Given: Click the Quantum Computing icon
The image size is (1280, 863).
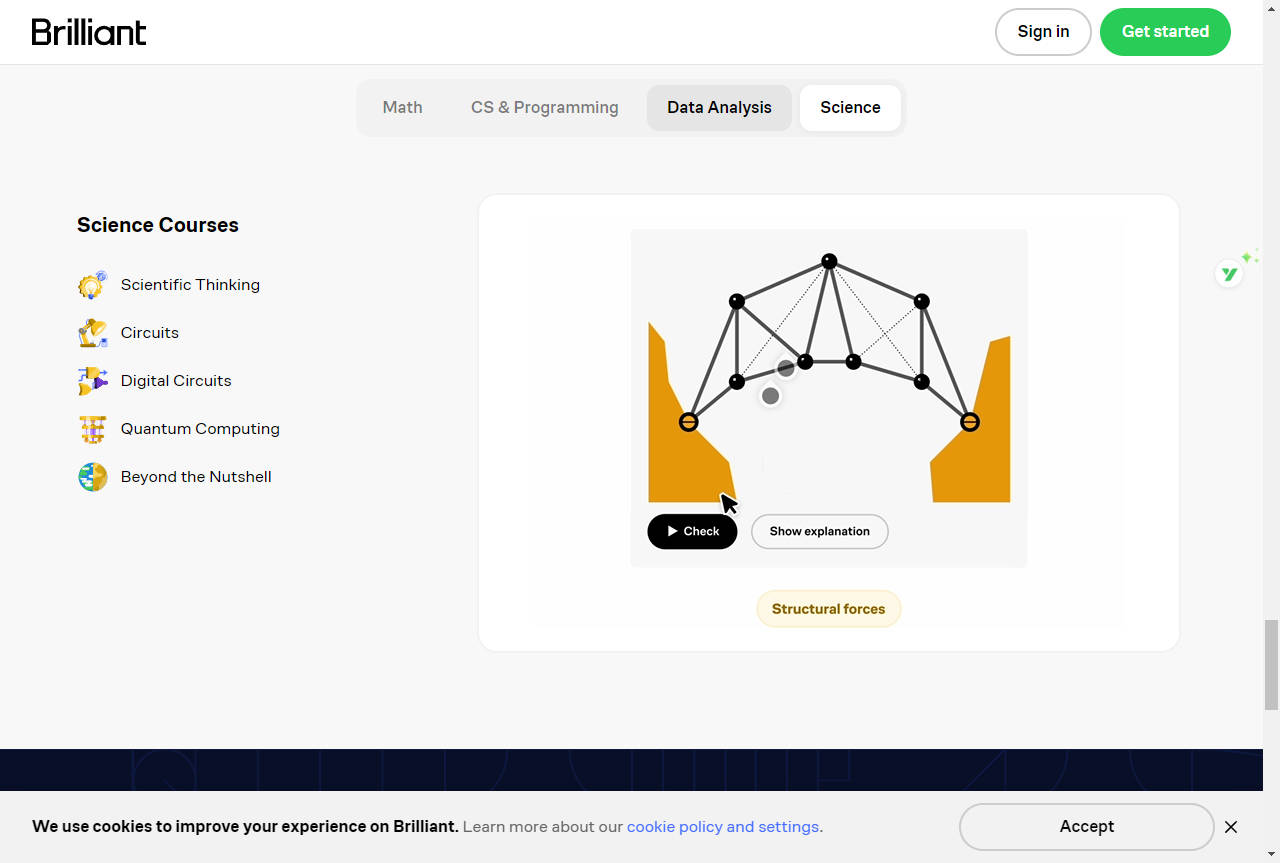Looking at the screenshot, I should click(x=93, y=429).
